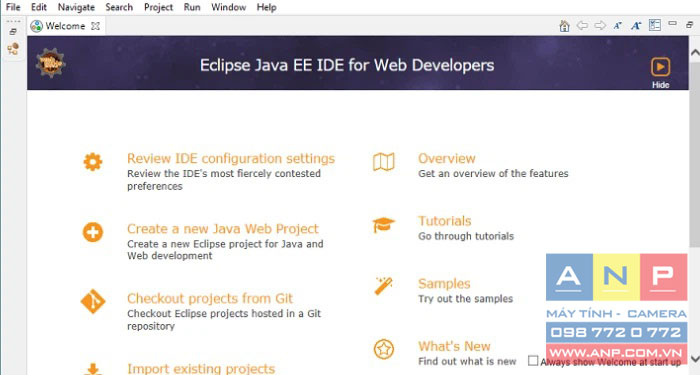Open Create a new Java Web Project link
Screen dimensions: 700x375
tap(223, 229)
